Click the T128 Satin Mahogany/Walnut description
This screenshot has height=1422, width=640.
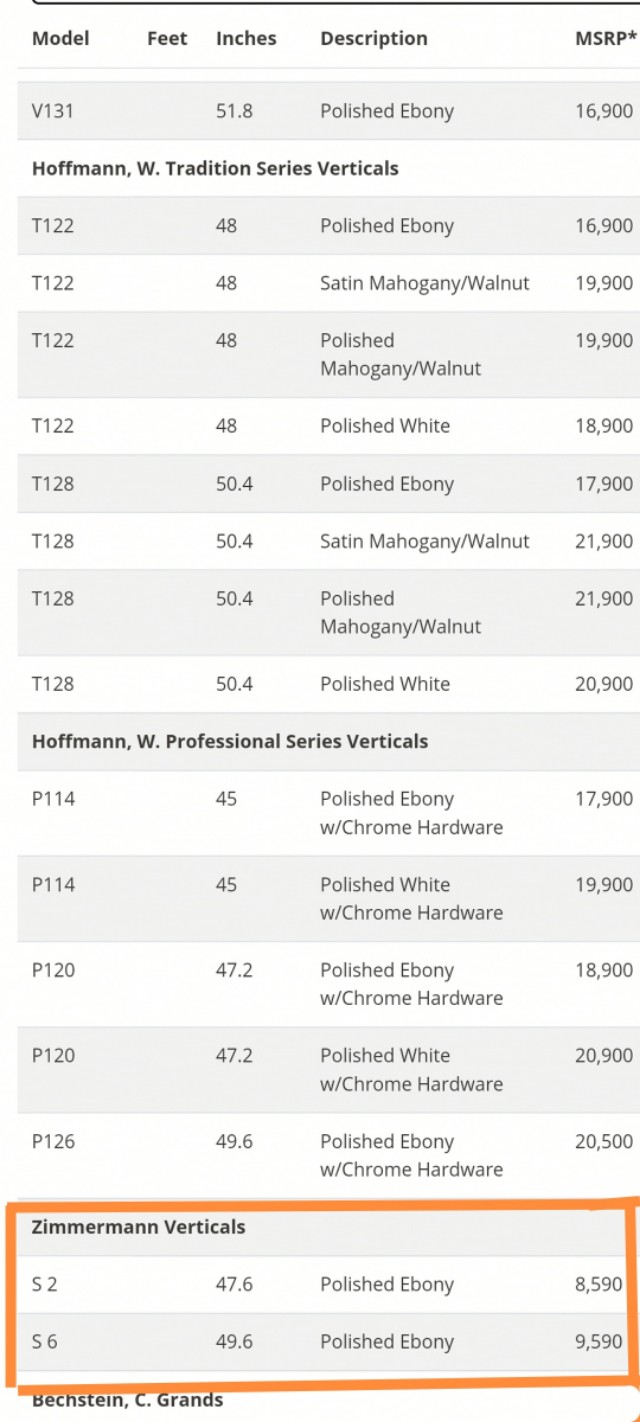coord(425,541)
